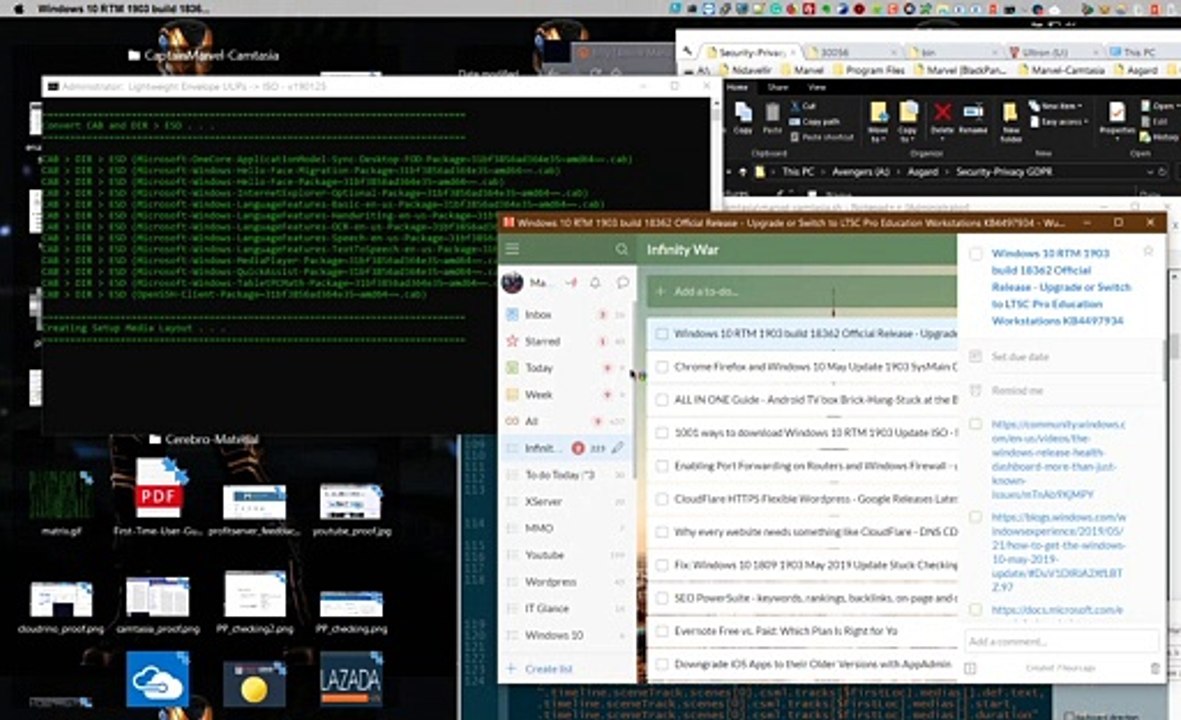
Task: Complete the task via detail pane checkbox
Action: point(975,254)
